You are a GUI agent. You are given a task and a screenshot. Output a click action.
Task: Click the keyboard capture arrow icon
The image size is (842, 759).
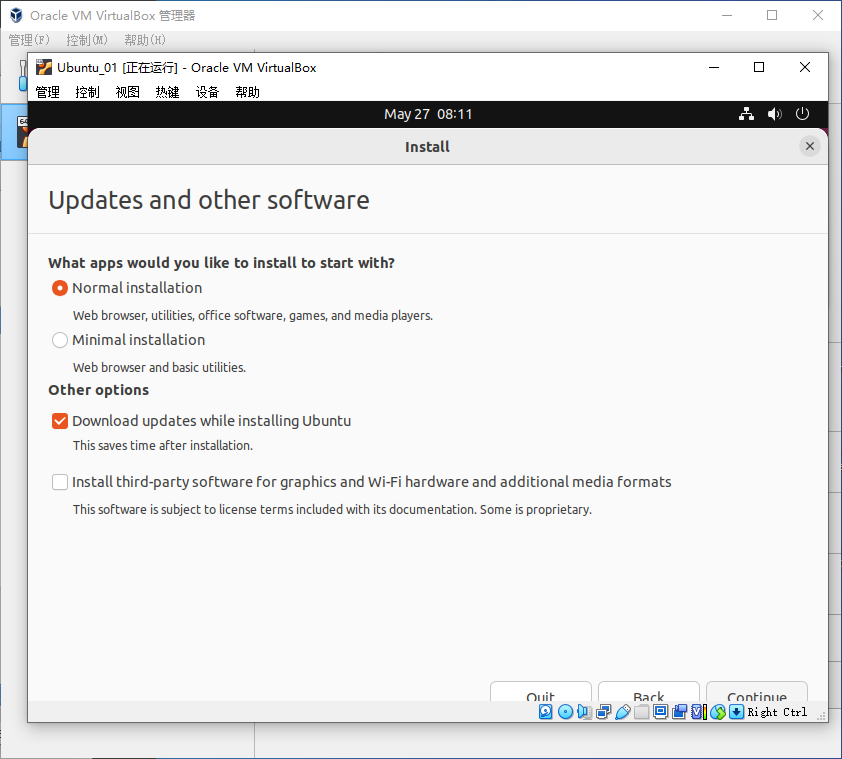[x=737, y=712]
